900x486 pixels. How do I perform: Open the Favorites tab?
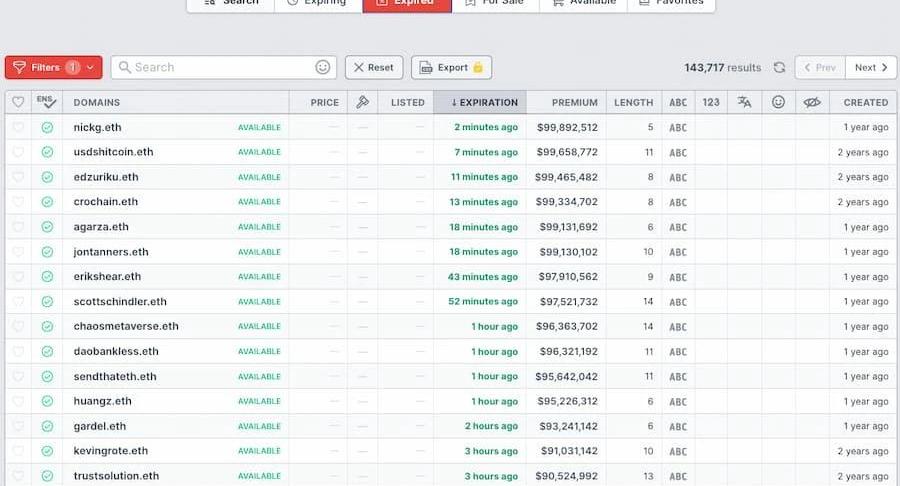tap(671, 3)
